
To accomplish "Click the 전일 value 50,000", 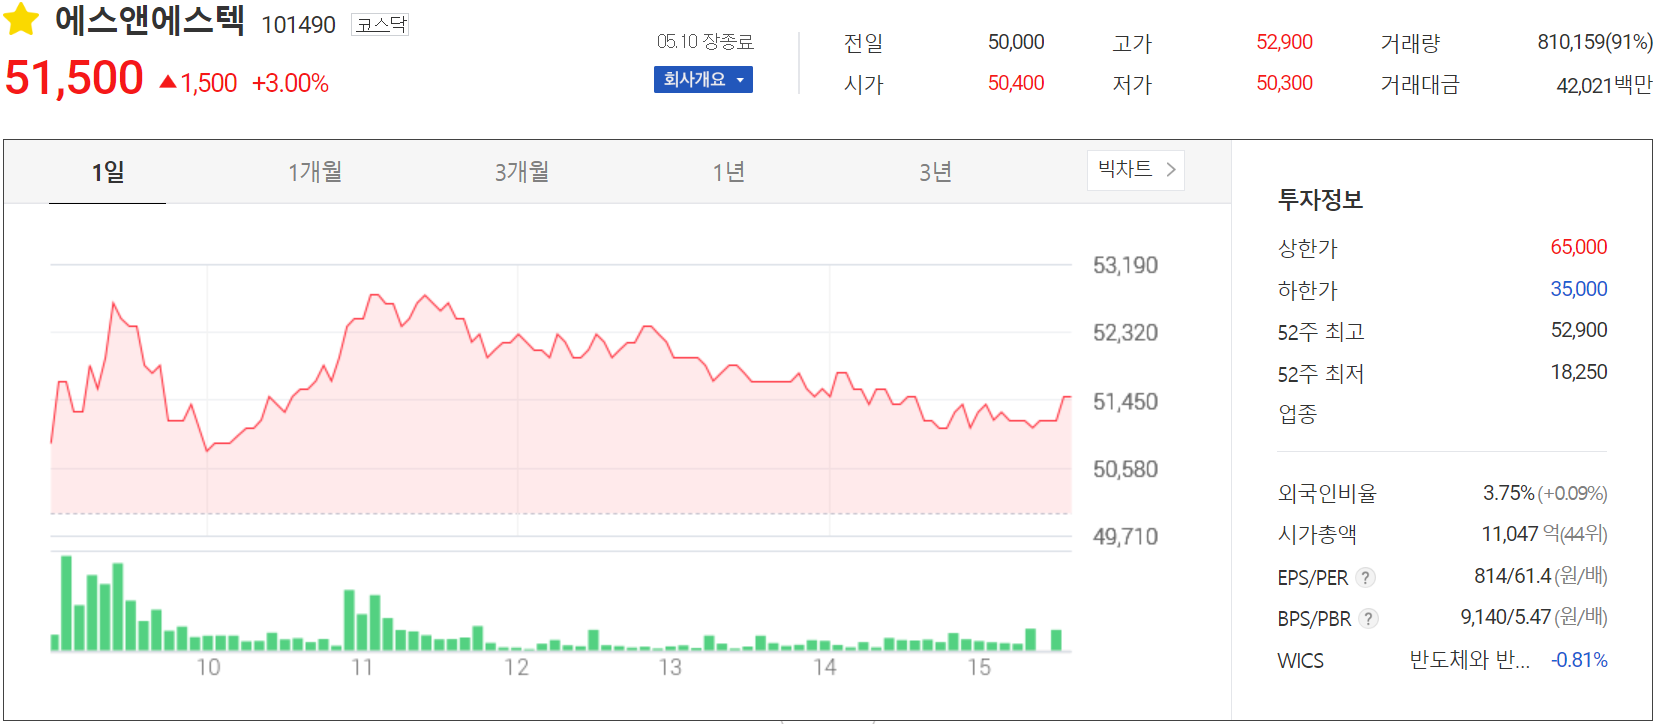I will click(1016, 42).
